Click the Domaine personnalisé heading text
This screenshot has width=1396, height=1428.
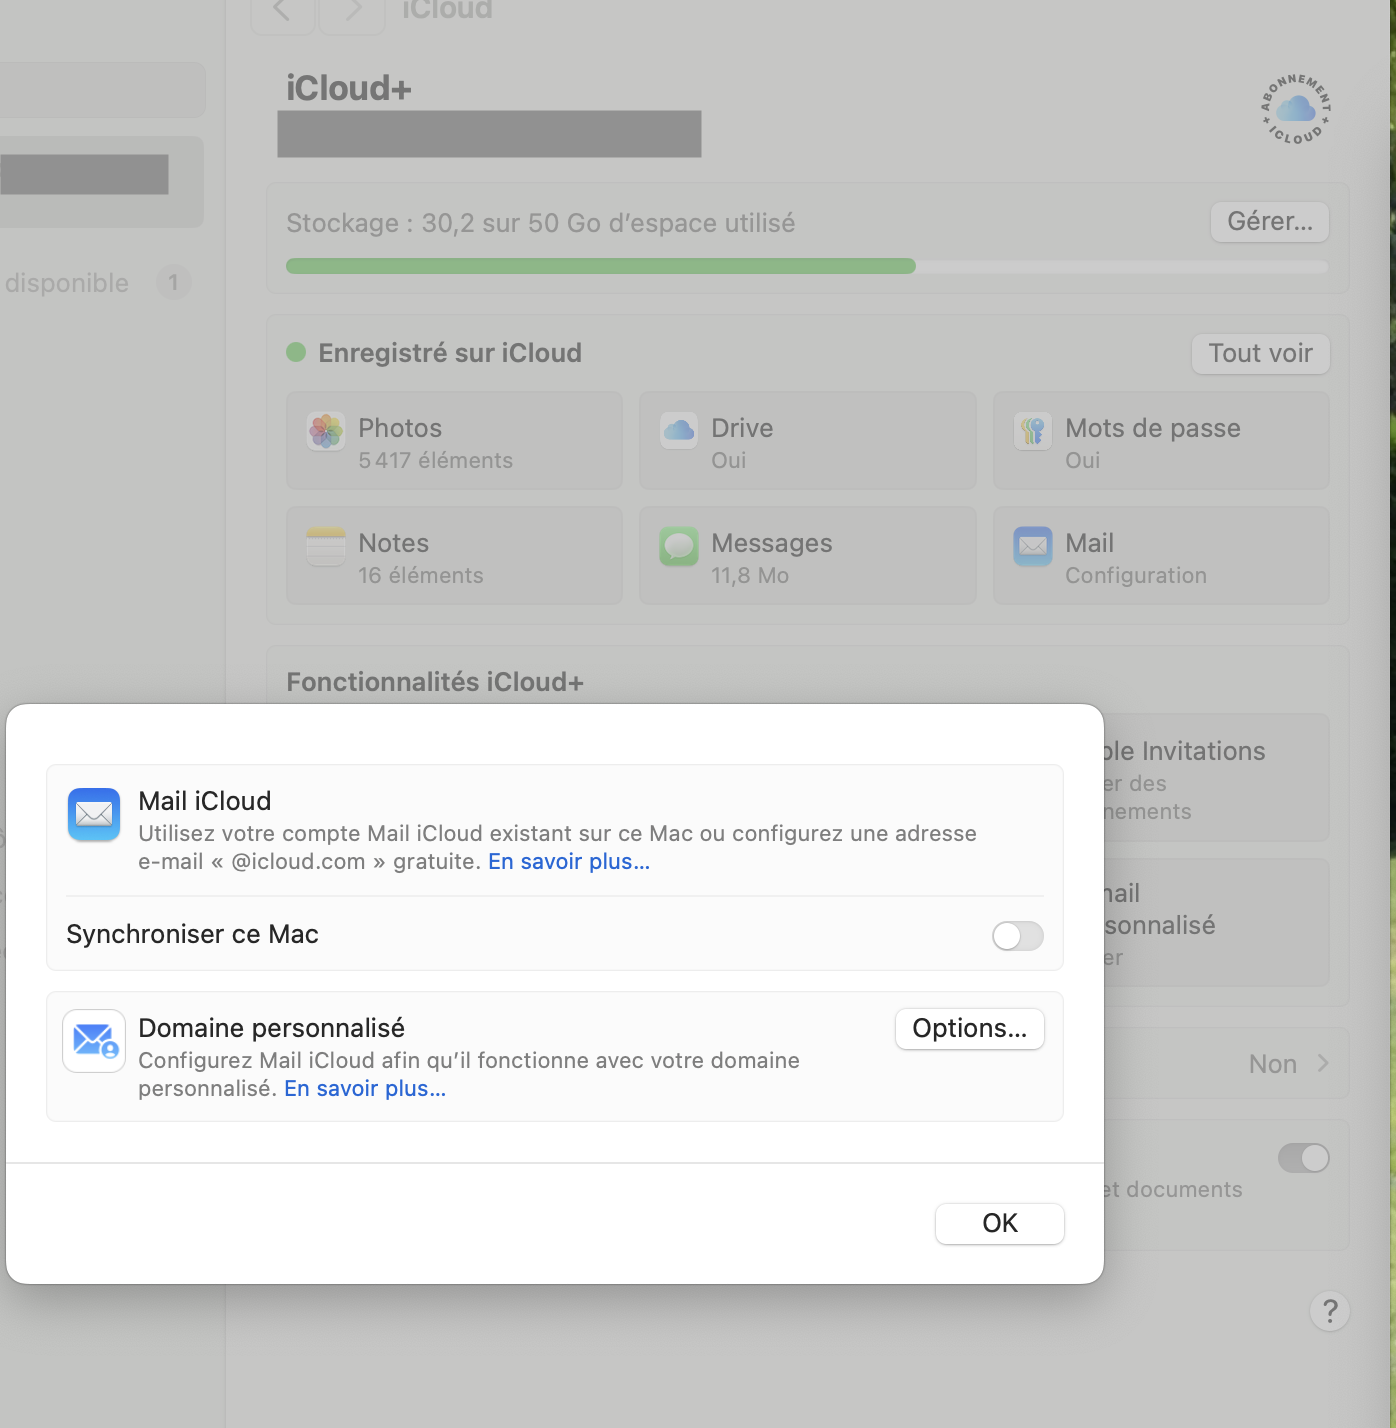point(271,1028)
